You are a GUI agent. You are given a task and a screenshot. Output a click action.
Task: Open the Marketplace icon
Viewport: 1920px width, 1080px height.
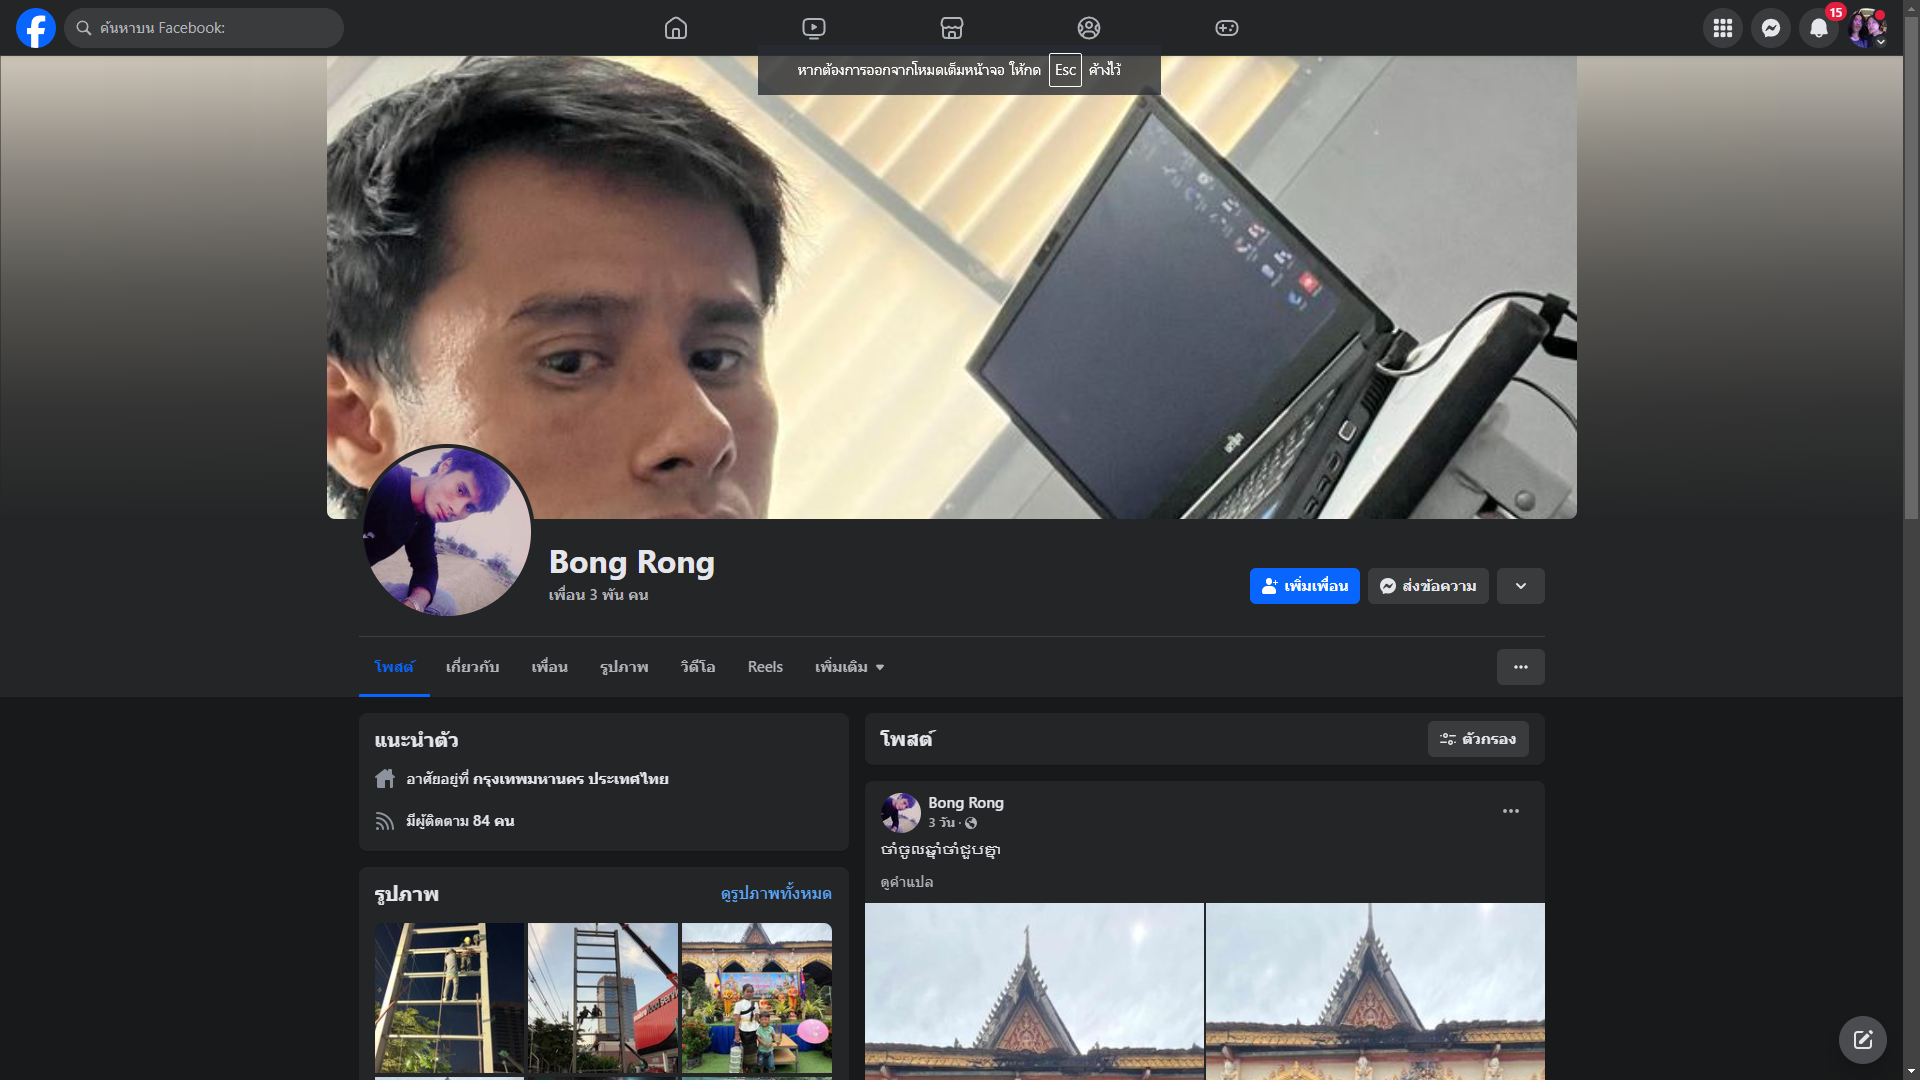(x=951, y=28)
